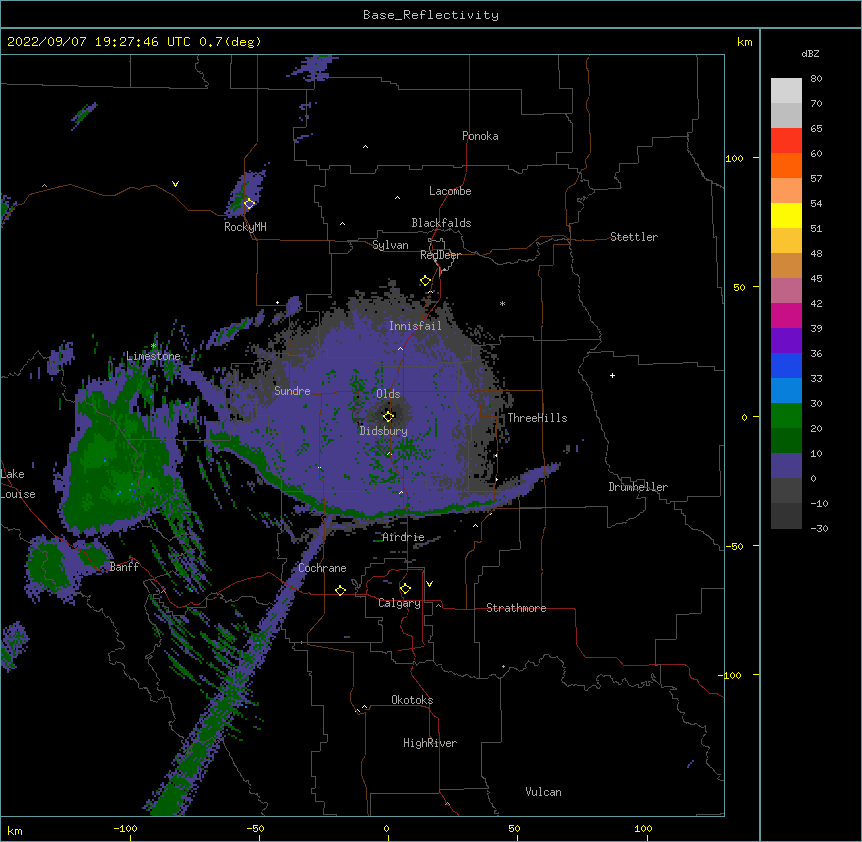Click the radar site diamond between Olds and Didsbury
Viewport: 862px width, 842px height.
pyautogui.click(x=388, y=416)
